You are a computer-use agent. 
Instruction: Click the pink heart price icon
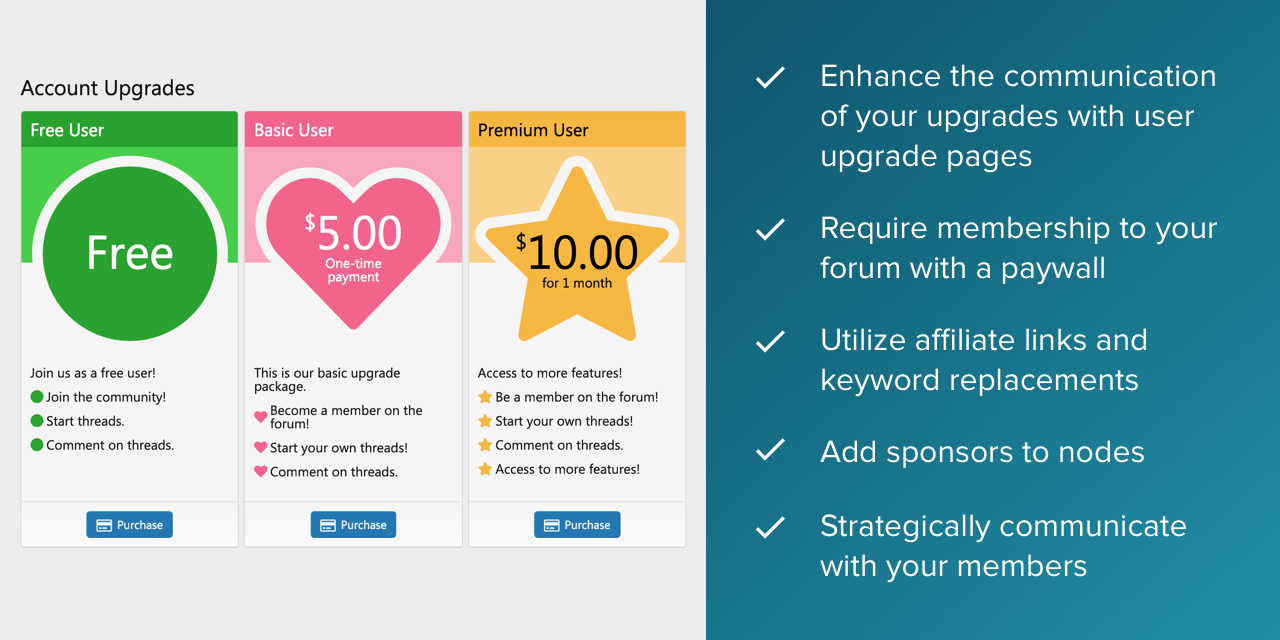353,247
